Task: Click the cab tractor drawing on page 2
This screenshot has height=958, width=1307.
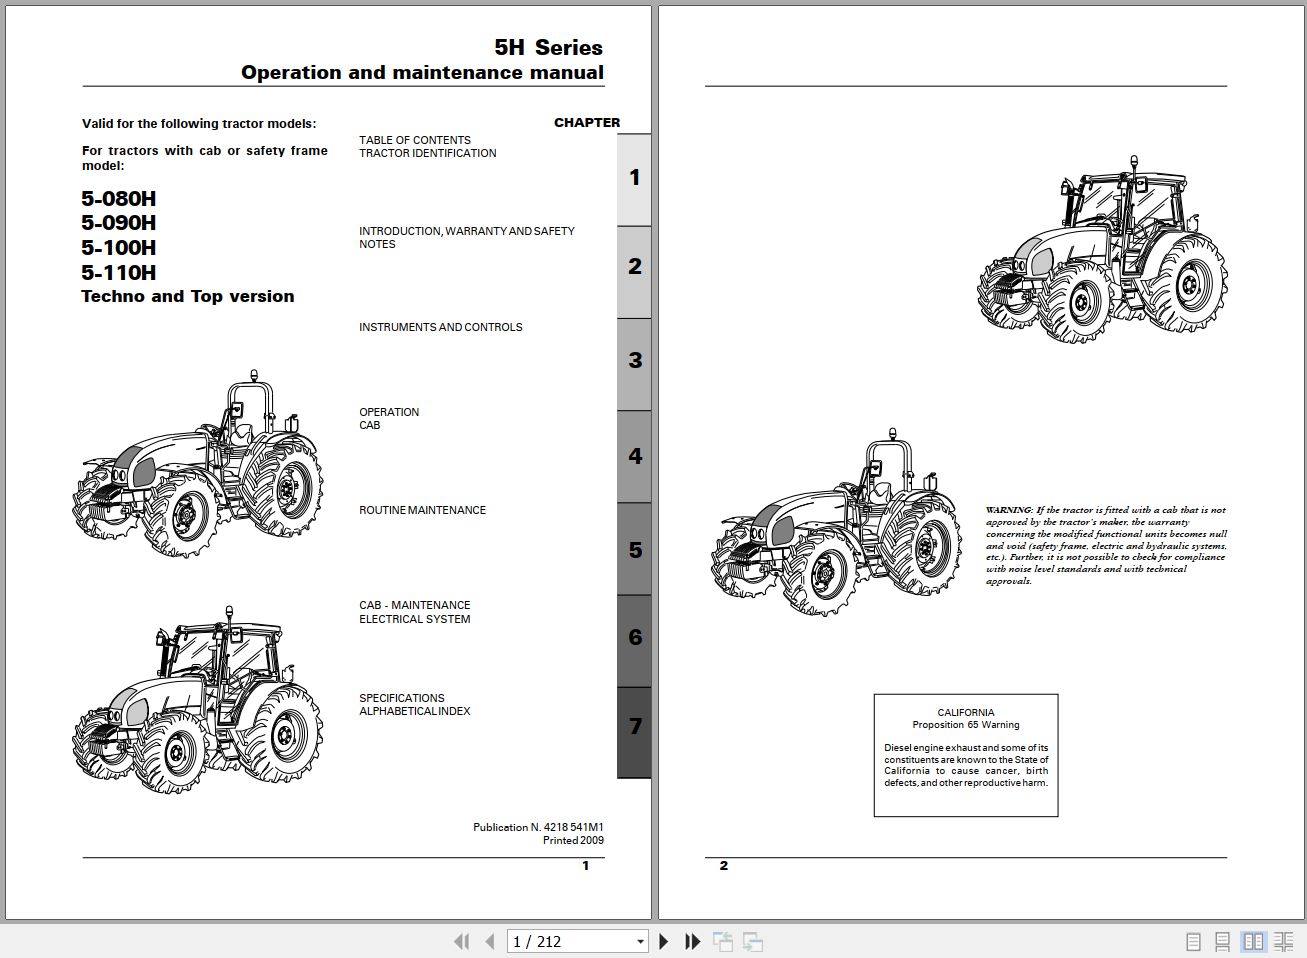Action: (1103, 250)
